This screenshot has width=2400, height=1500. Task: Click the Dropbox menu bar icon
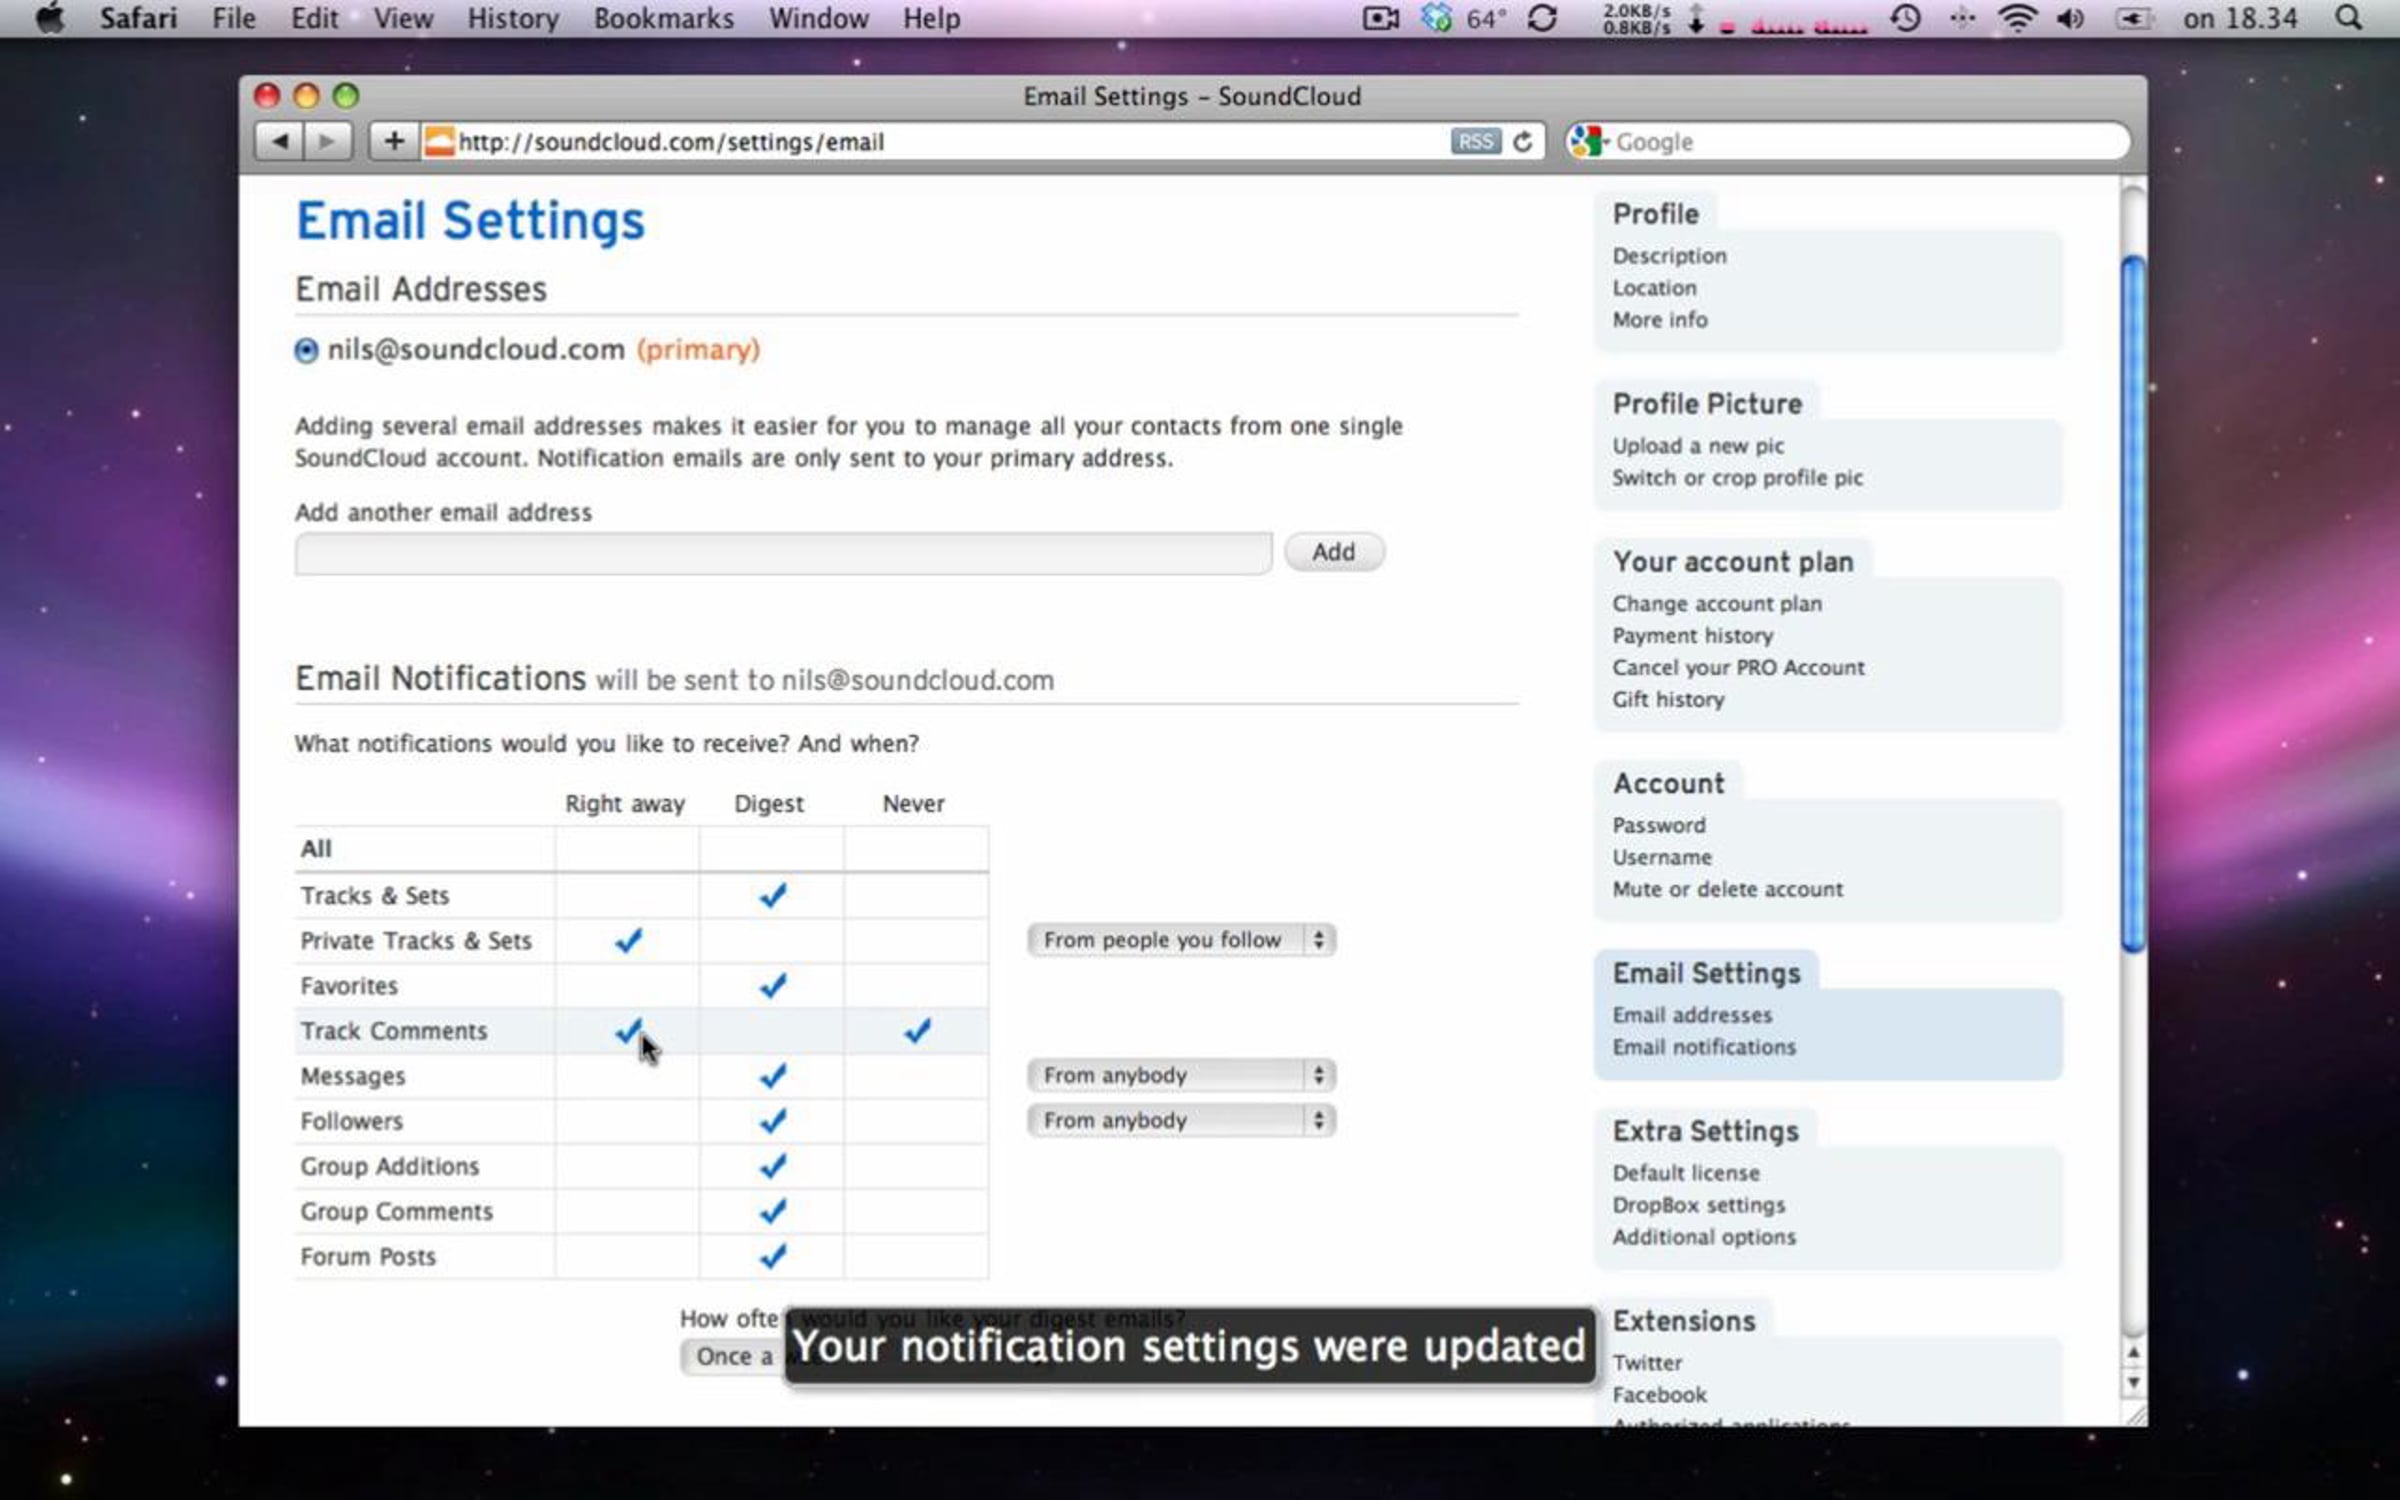[1437, 18]
